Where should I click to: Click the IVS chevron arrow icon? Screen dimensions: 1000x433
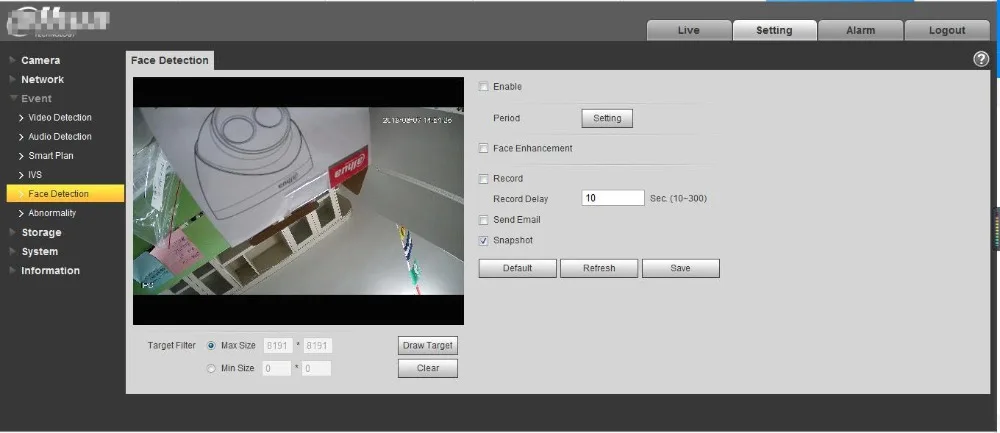(x=22, y=175)
